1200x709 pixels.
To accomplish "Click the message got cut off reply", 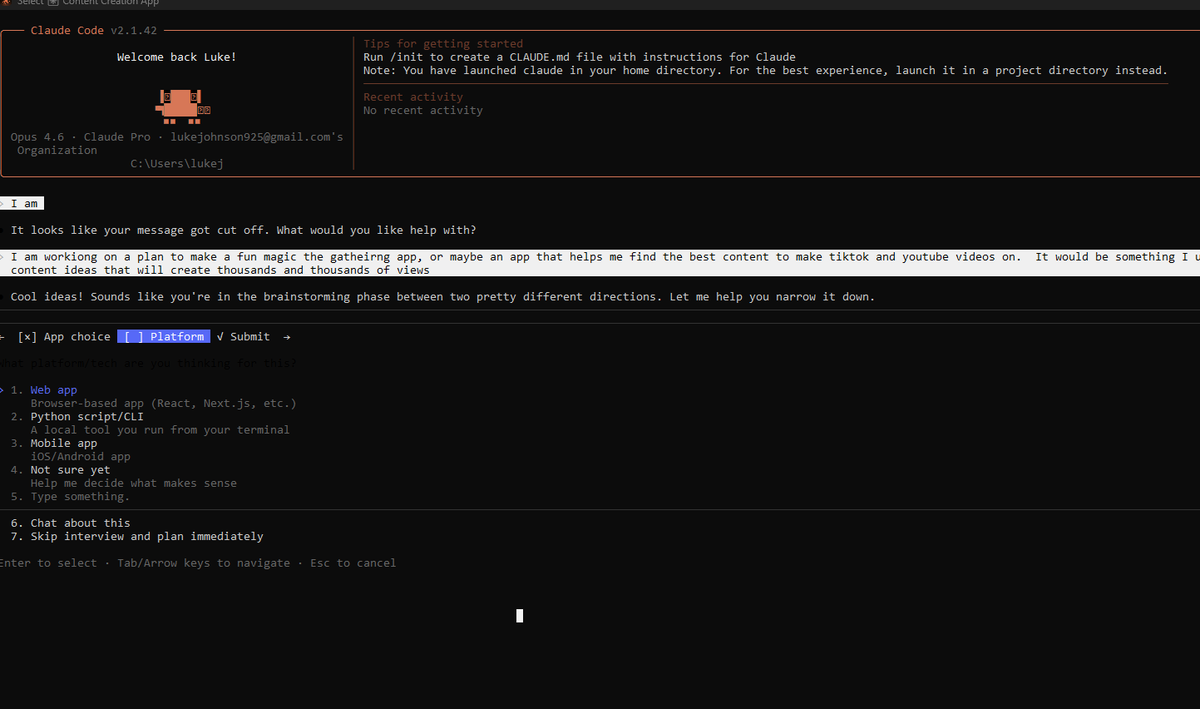I will [x=243, y=230].
